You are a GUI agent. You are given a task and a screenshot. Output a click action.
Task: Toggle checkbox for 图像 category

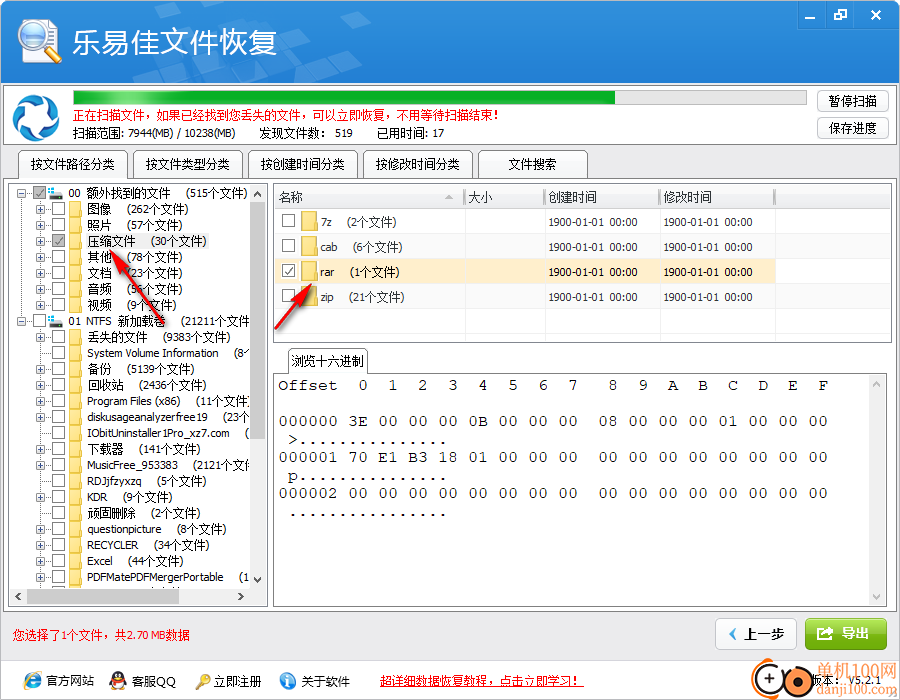point(59,208)
